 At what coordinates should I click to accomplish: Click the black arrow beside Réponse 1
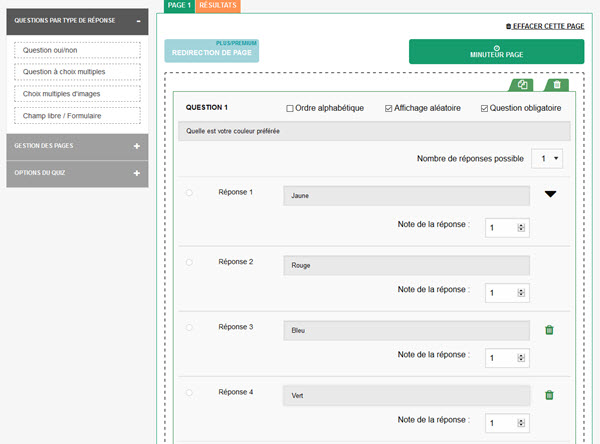click(550, 194)
